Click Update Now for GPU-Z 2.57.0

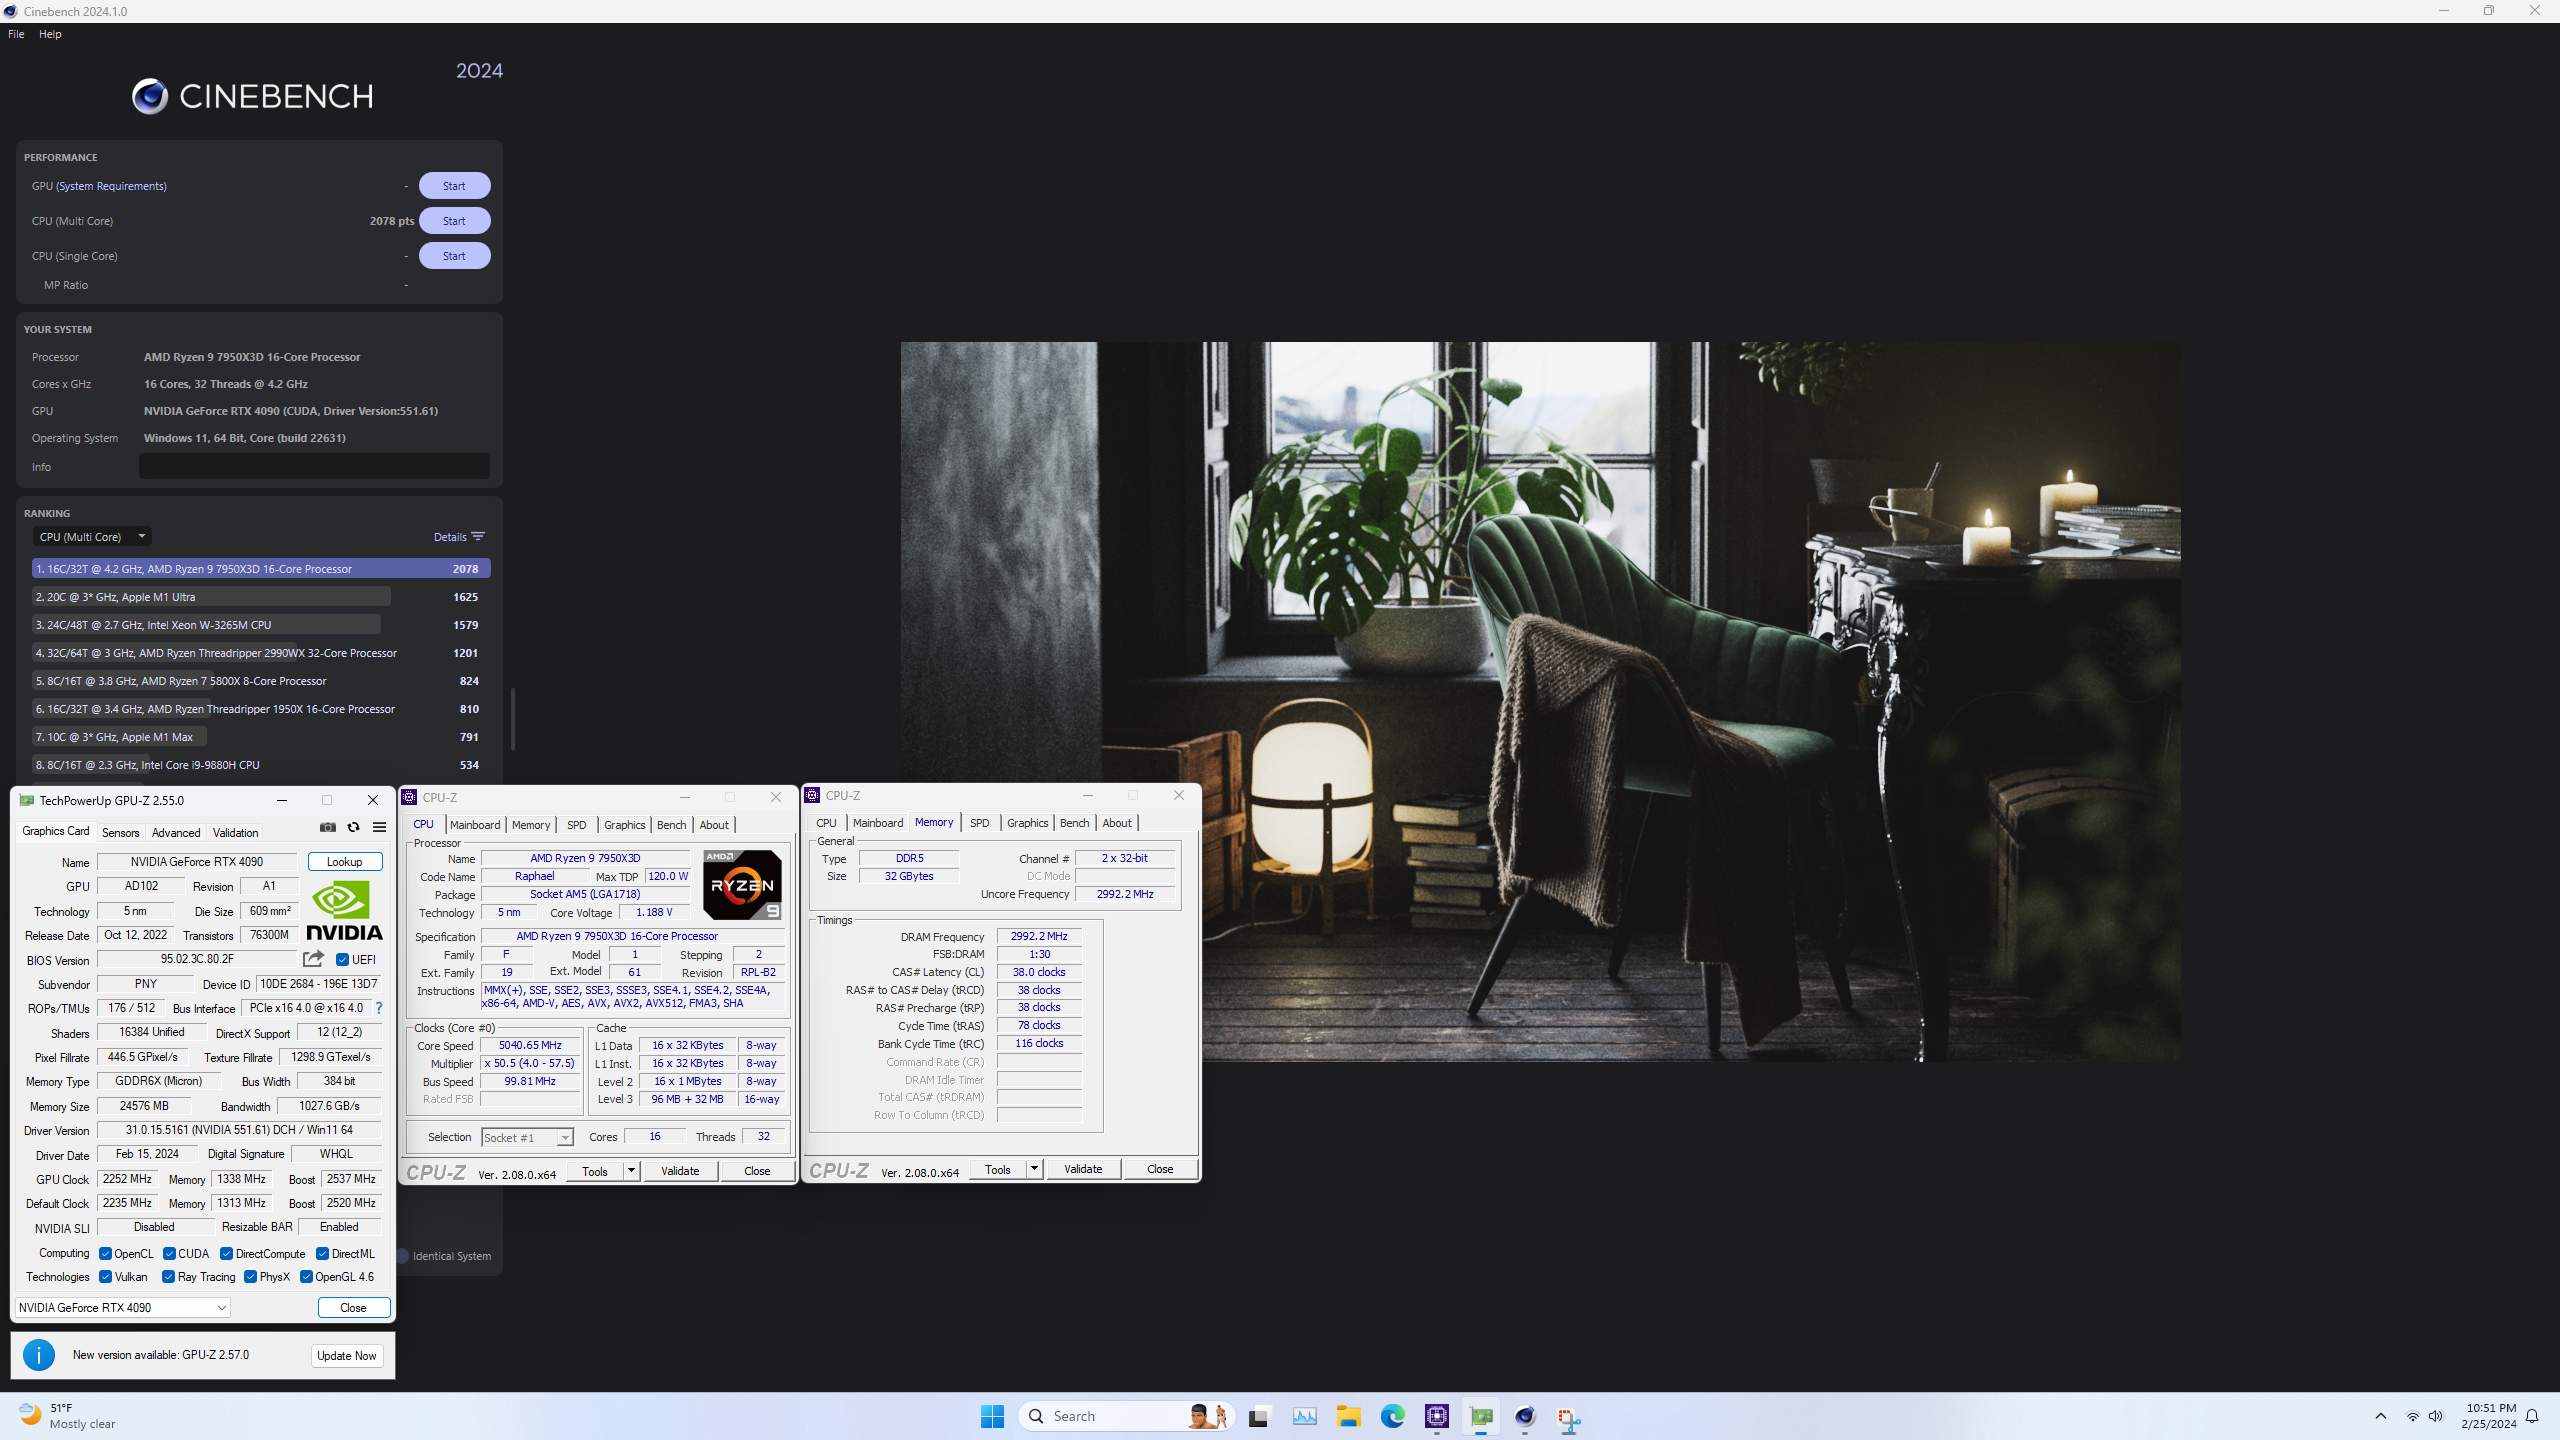[347, 1356]
